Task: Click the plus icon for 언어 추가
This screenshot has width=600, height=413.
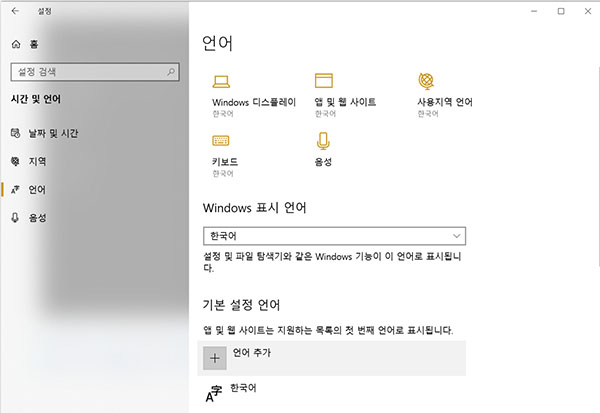Action: pyautogui.click(x=215, y=358)
